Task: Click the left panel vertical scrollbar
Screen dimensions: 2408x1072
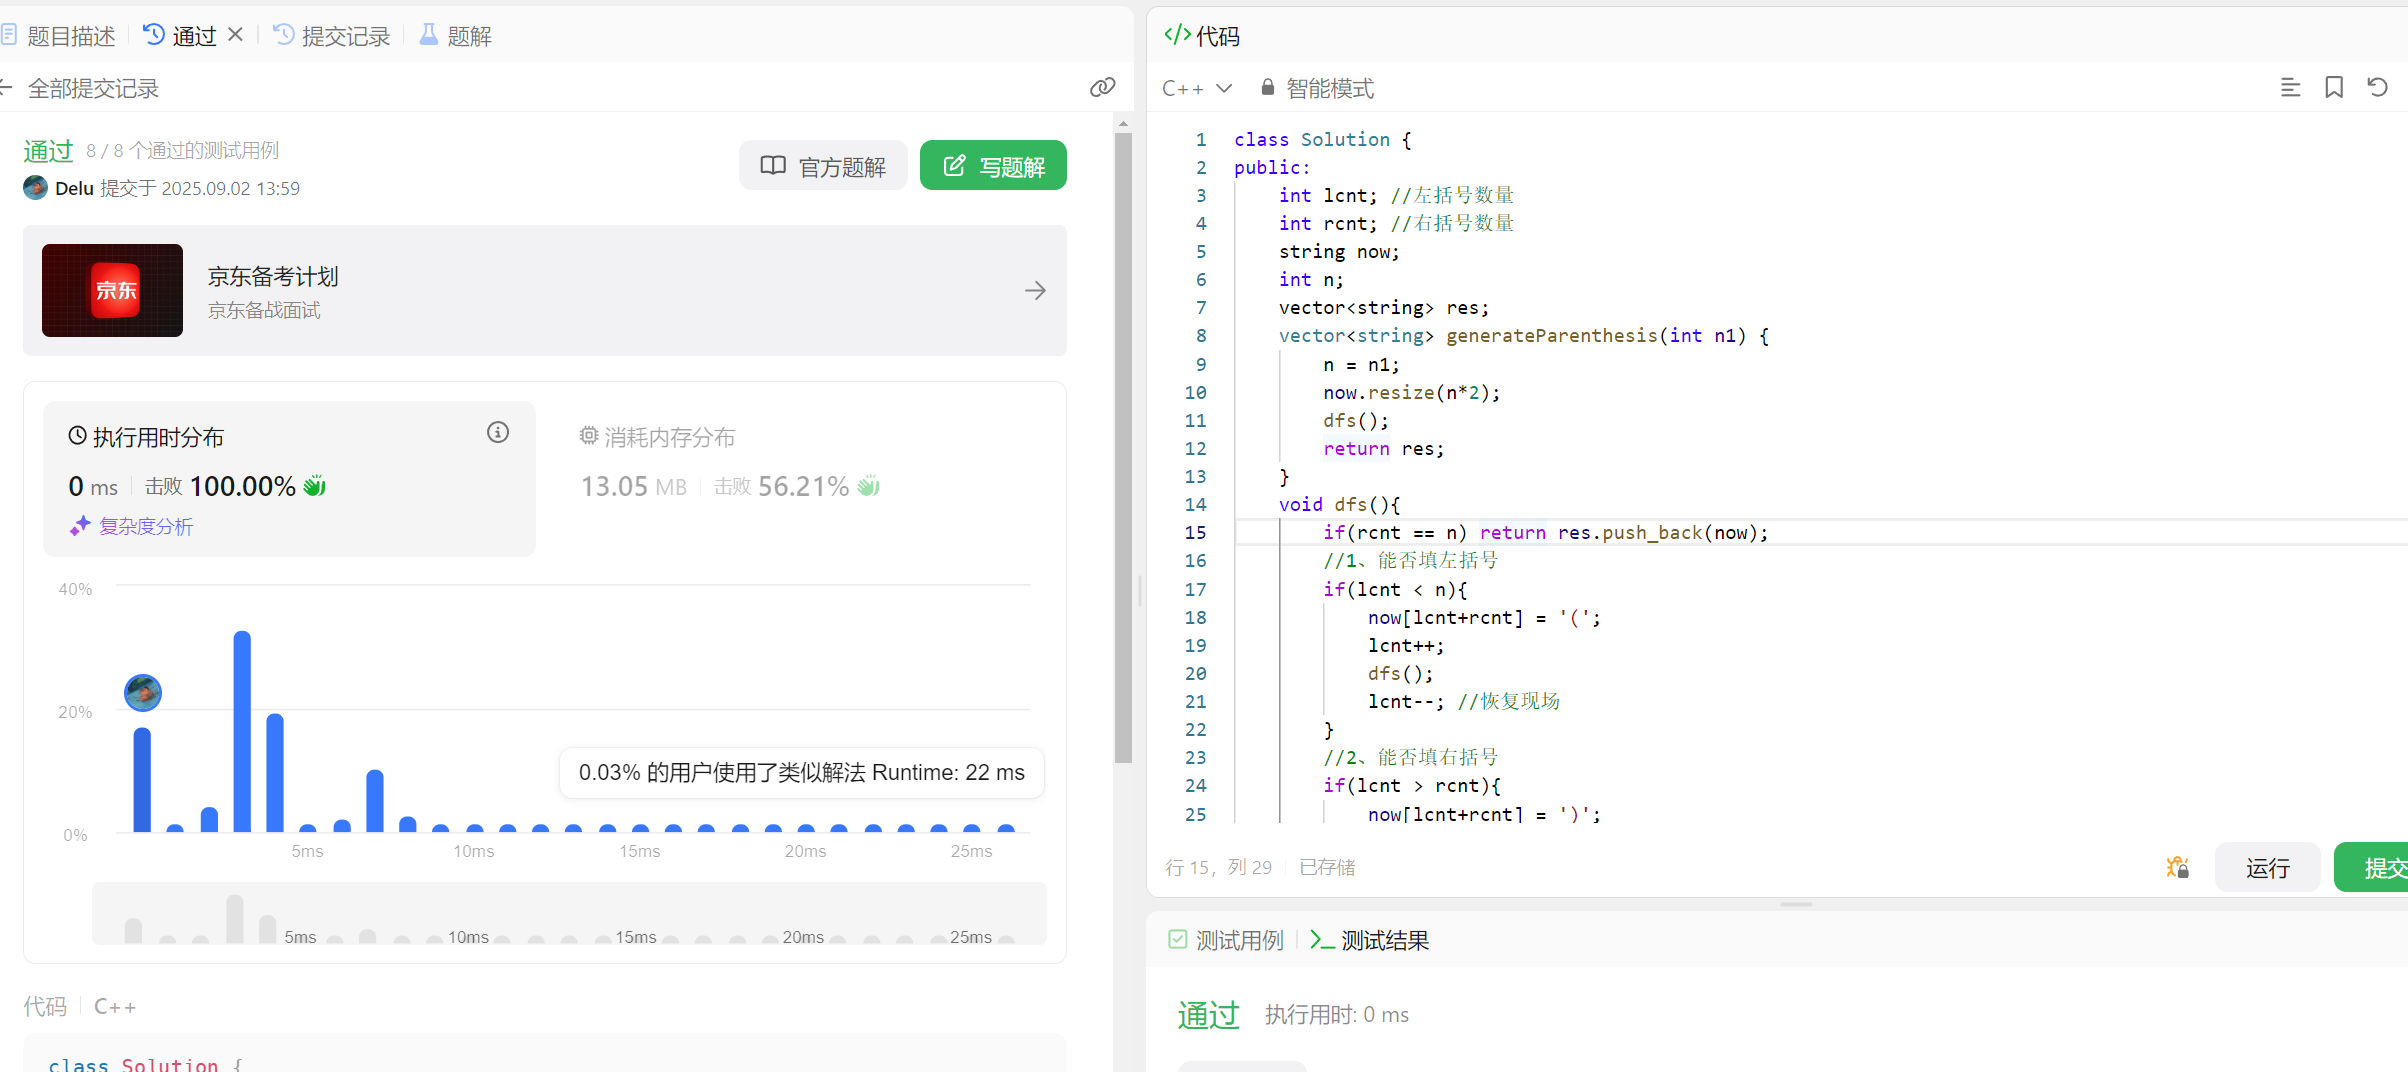Action: point(1123,448)
